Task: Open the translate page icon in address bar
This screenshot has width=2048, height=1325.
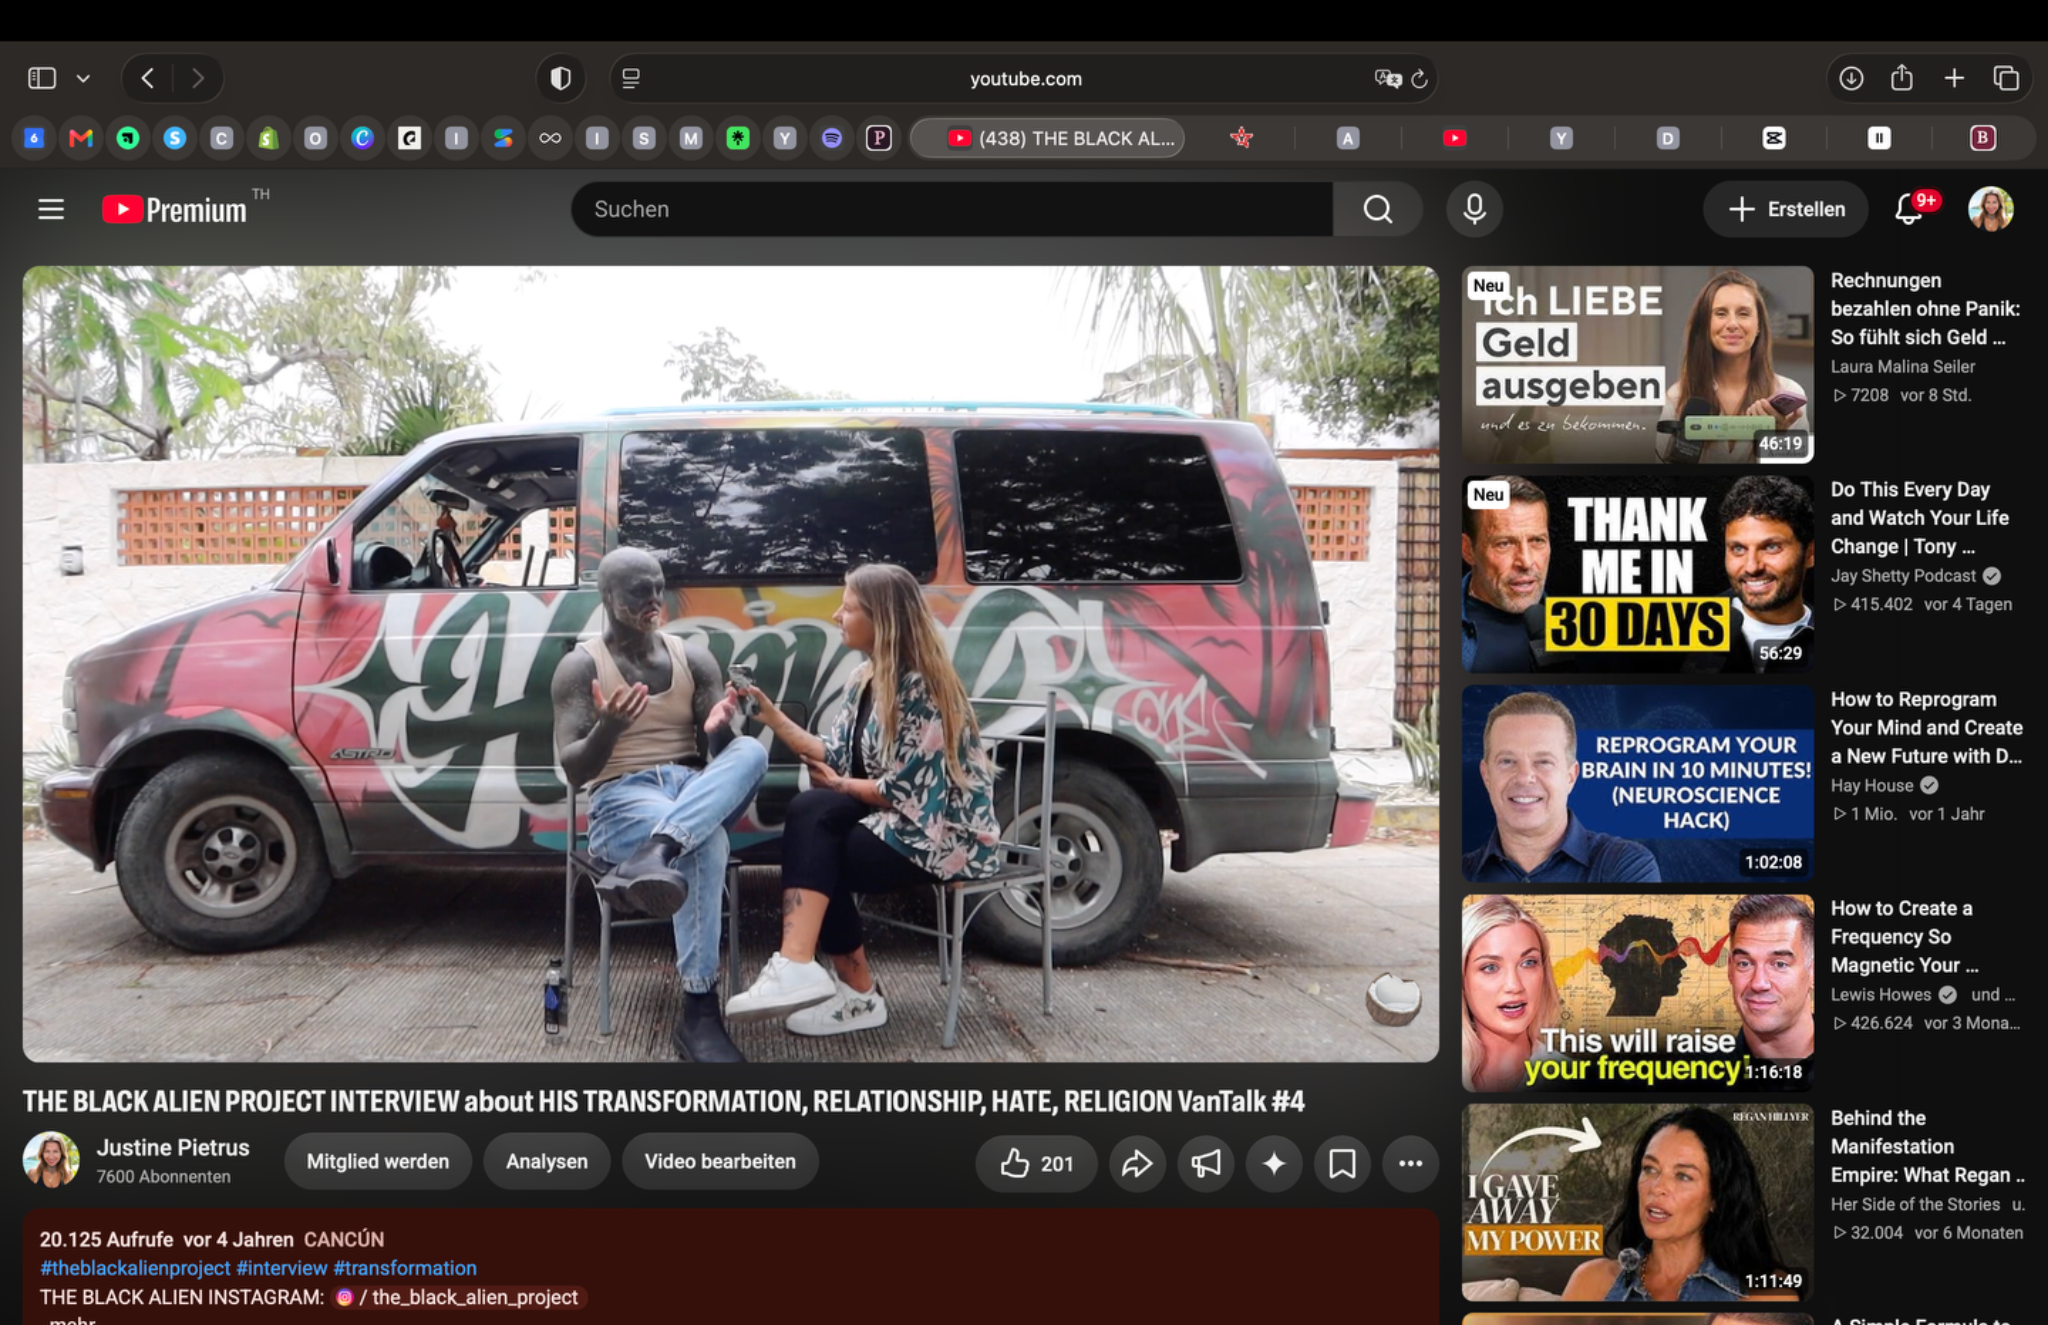Action: click(x=1387, y=78)
